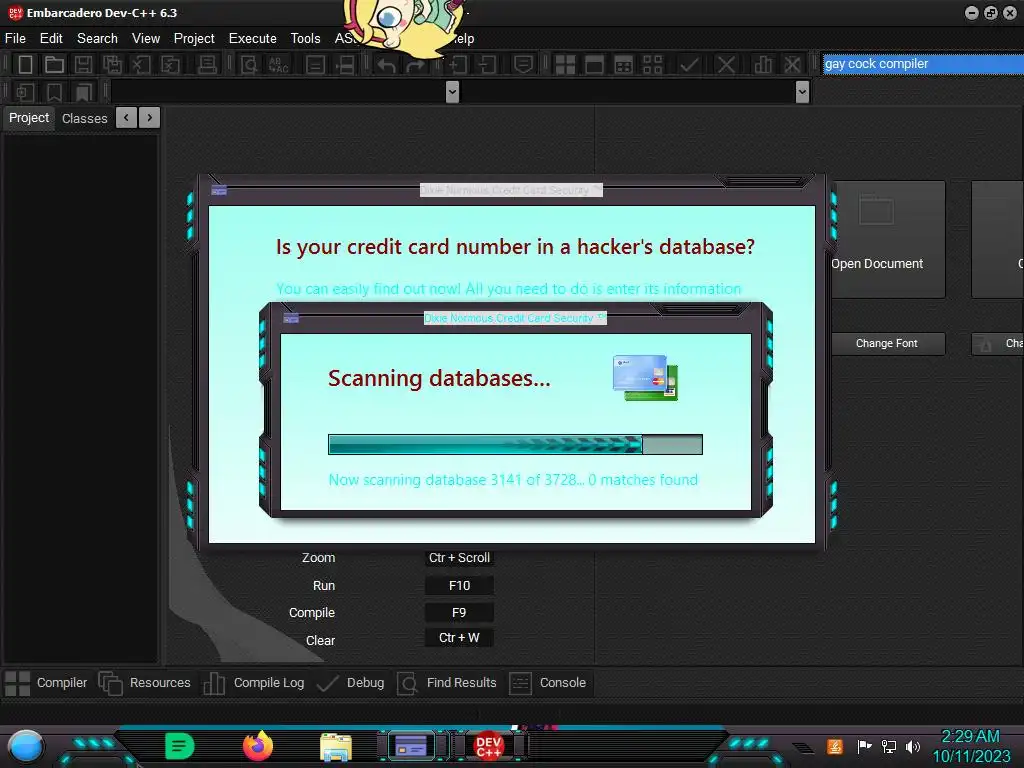Click the Undo arrow icon
Image resolution: width=1024 pixels, height=768 pixels.
point(386,65)
